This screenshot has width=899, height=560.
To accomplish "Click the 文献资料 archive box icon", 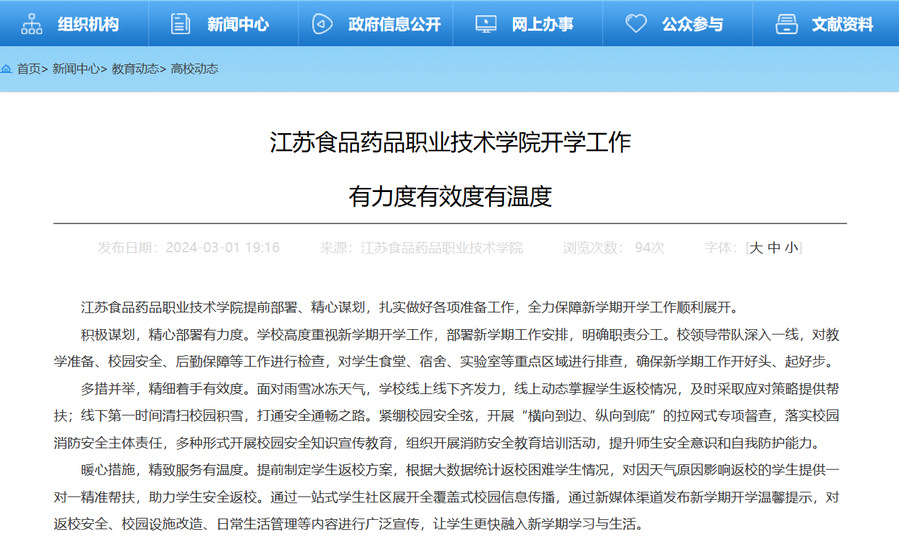I will (787, 24).
